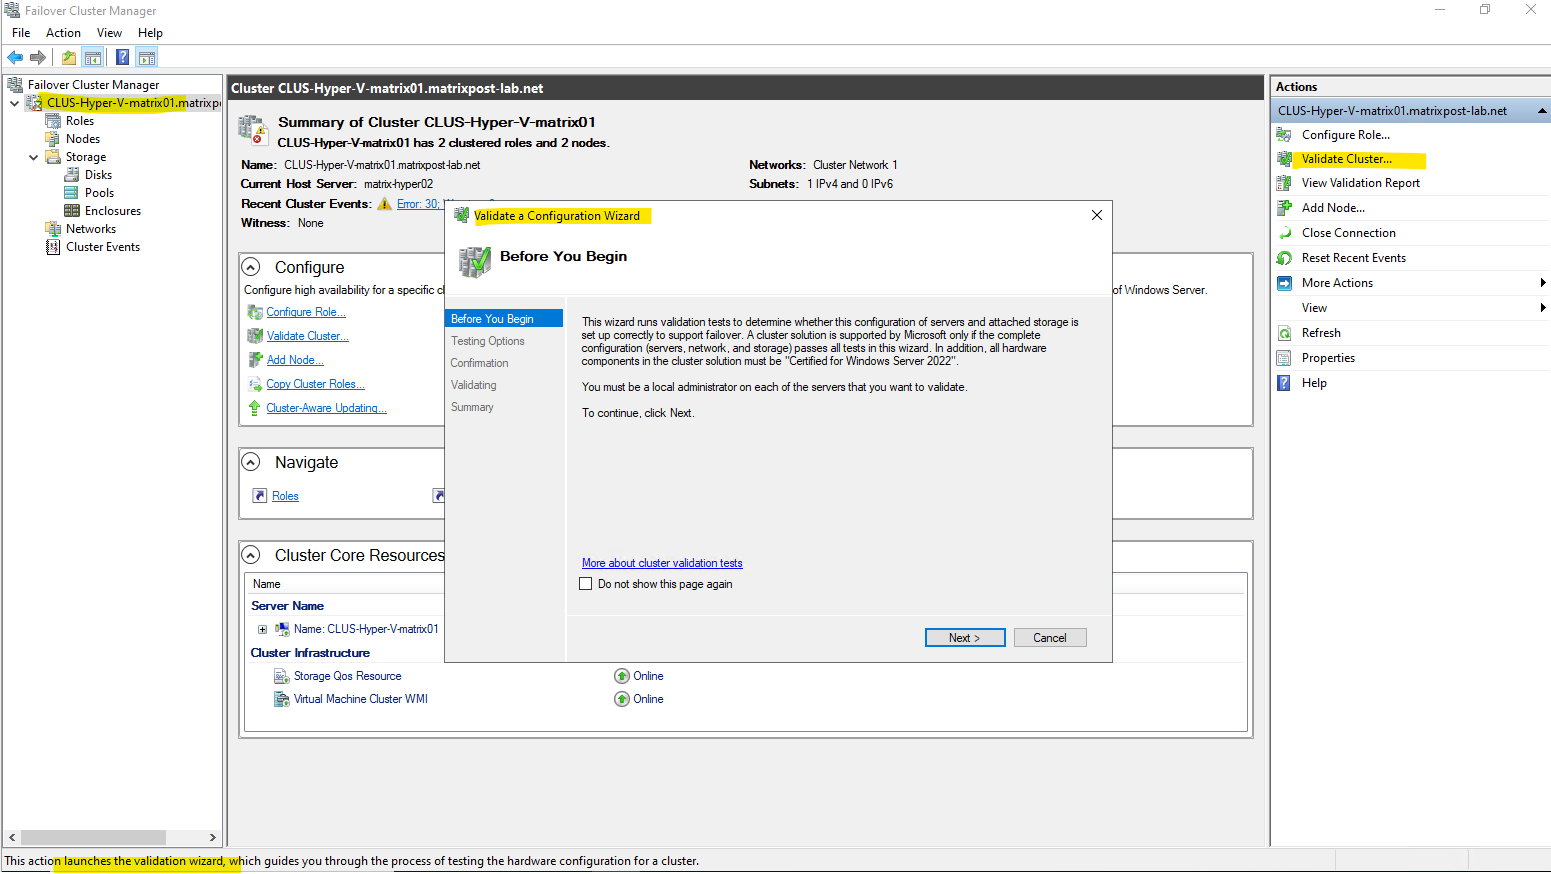Open More Actions submenu arrow
The image size is (1551, 874).
click(1543, 283)
